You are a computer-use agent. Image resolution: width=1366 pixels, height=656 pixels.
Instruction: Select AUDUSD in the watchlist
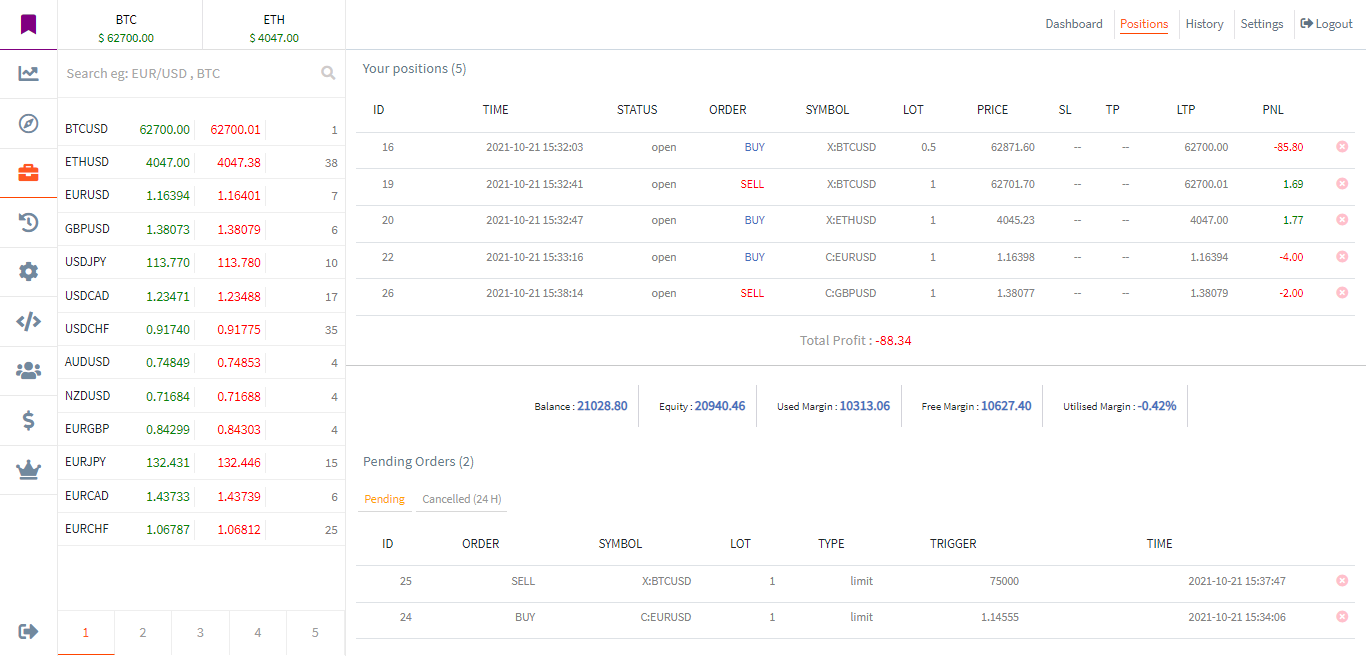tap(201, 362)
